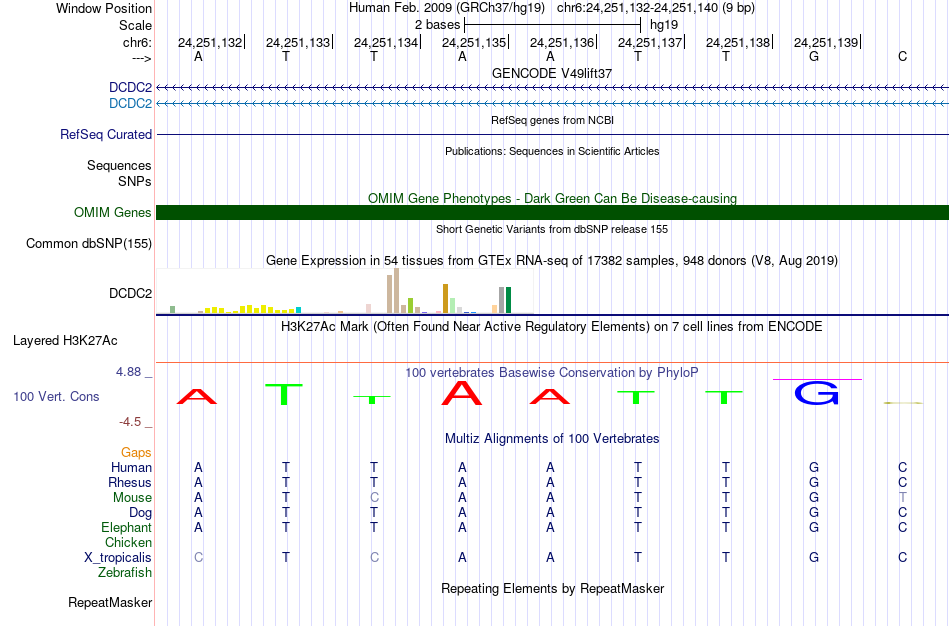Select the Rhesus species row label

pos(130,482)
